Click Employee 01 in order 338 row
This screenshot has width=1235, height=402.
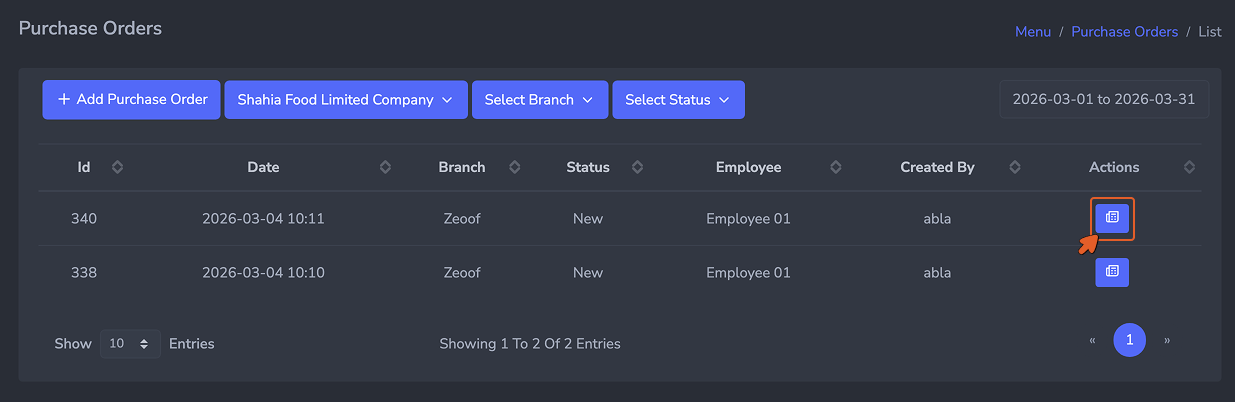pyautogui.click(x=748, y=272)
